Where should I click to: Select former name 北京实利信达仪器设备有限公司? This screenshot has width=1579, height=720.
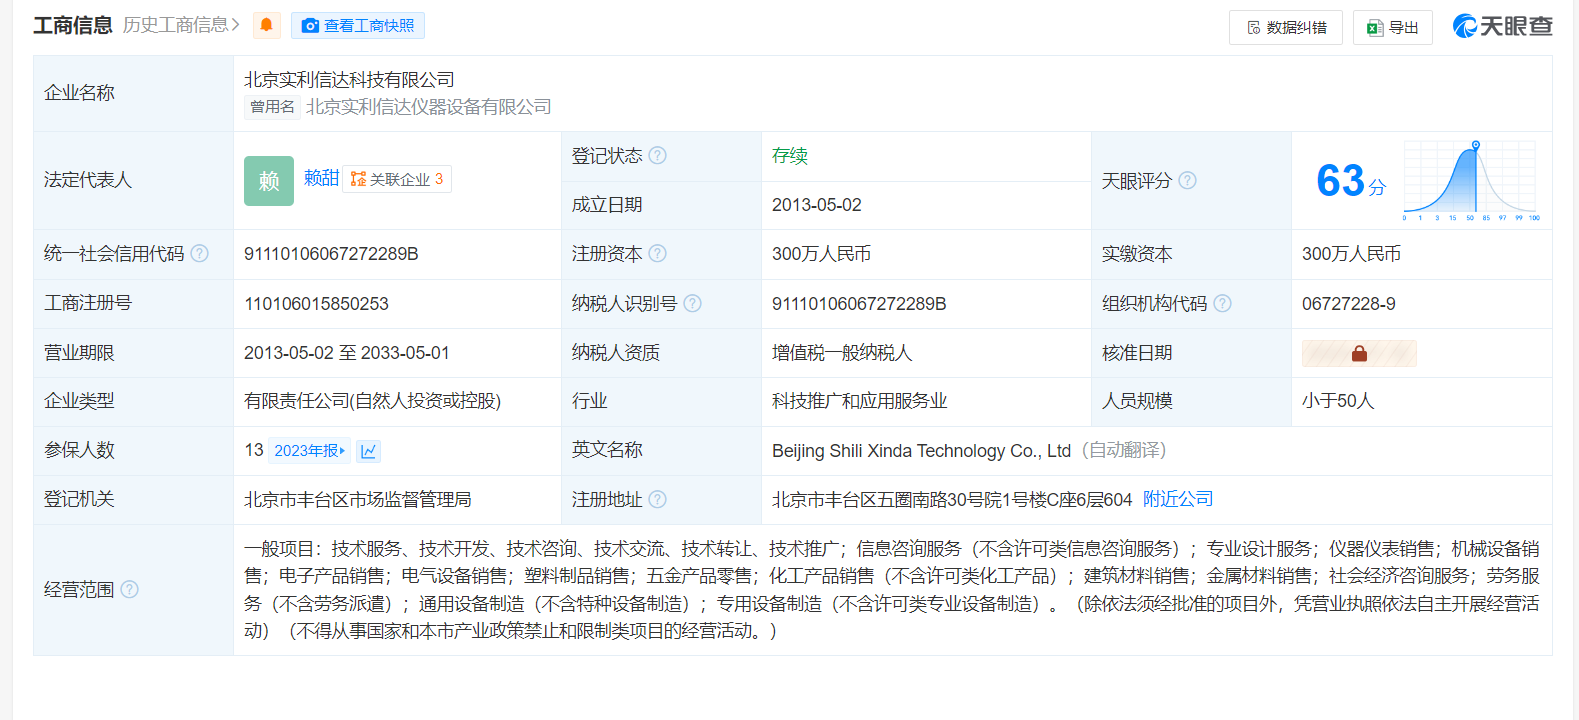[x=428, y=107]
